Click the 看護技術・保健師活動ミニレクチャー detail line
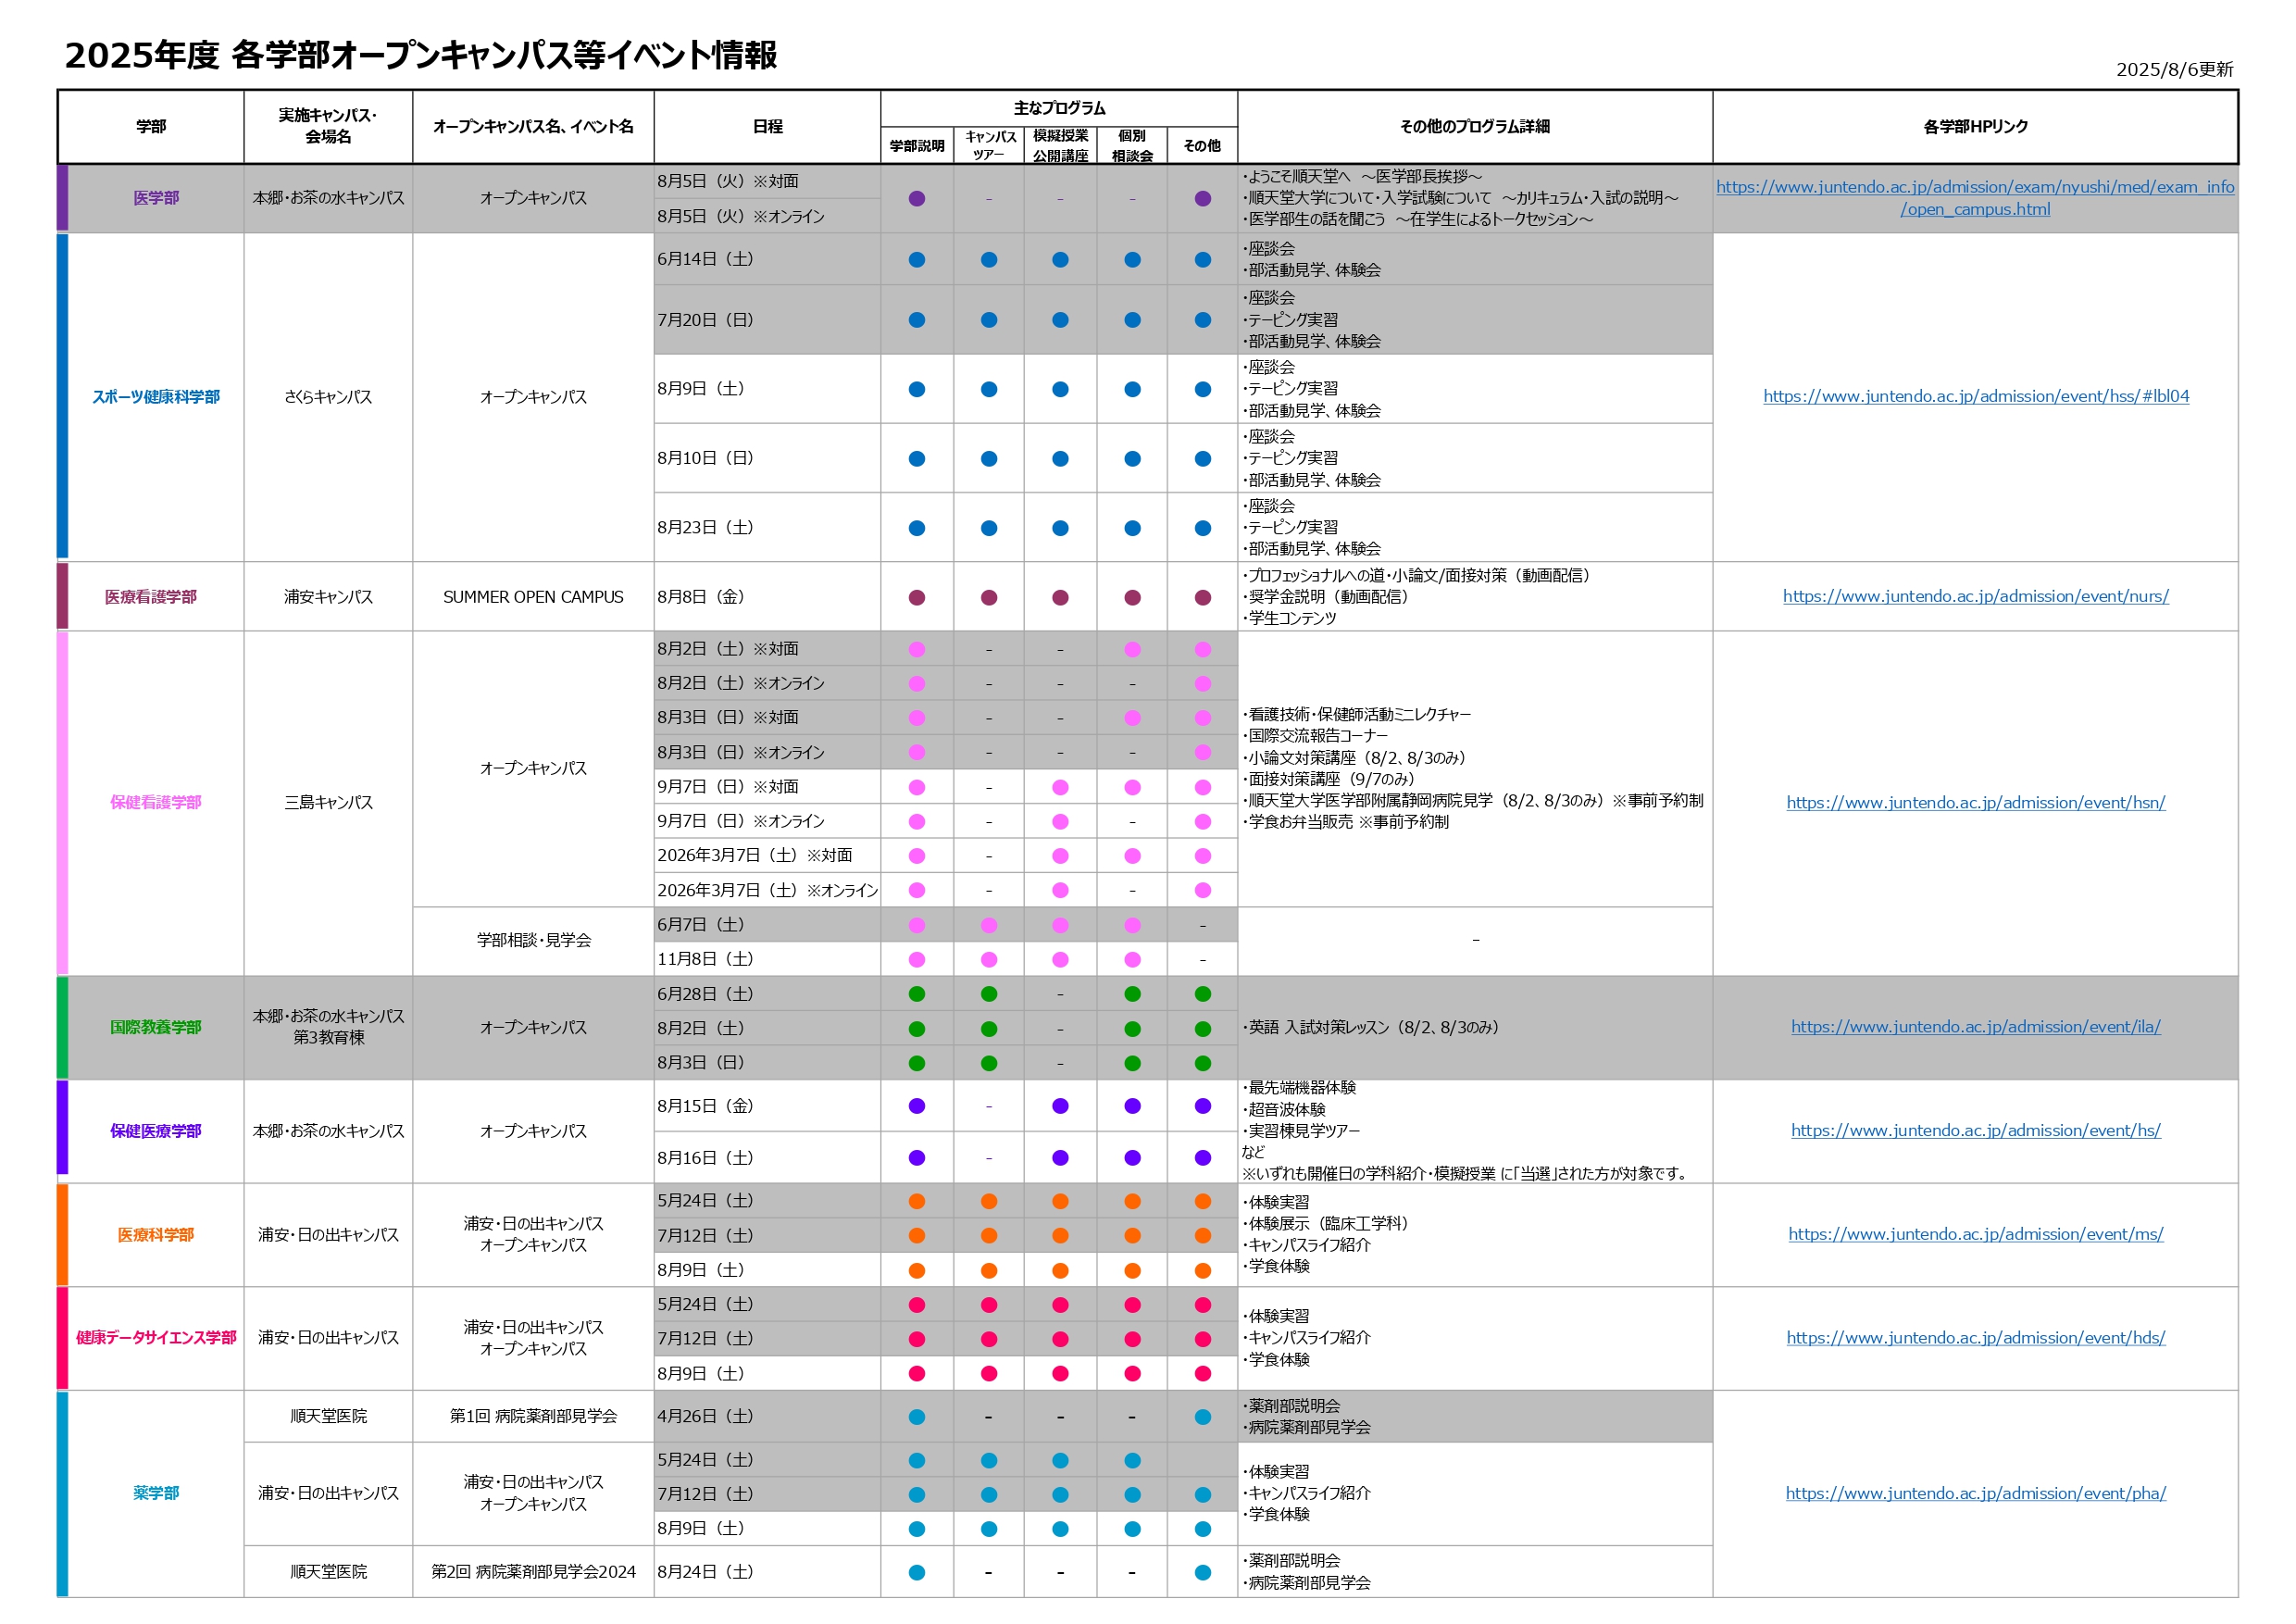Viewport: 2296px width, 1624px height. click(1357, 714)
